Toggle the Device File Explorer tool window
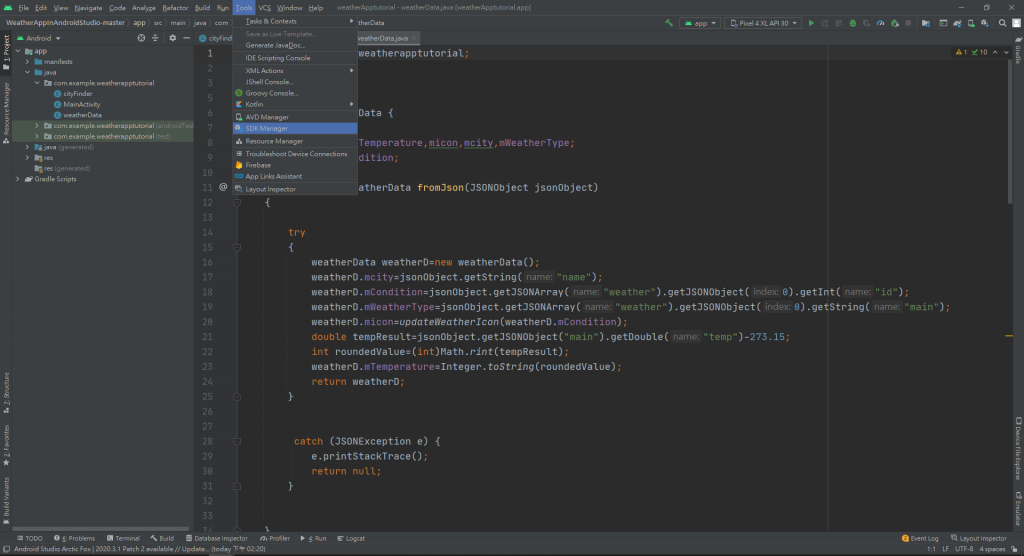 click(1018, 448)
